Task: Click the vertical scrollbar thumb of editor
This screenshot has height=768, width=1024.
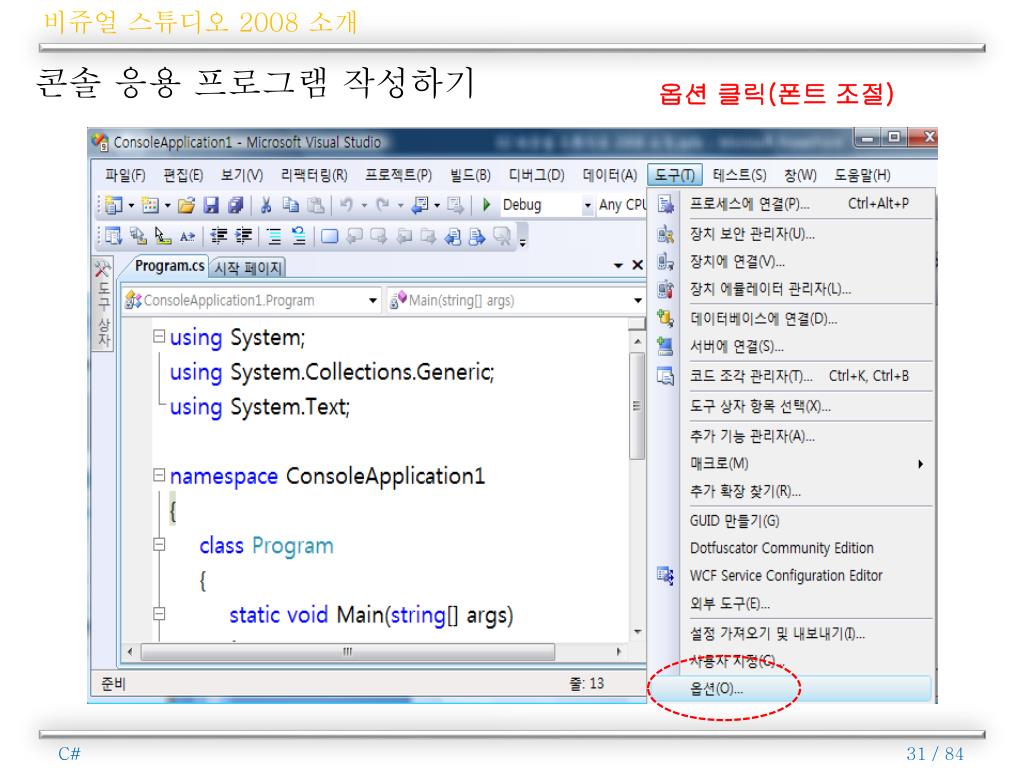Action: (x=637, y=405)
